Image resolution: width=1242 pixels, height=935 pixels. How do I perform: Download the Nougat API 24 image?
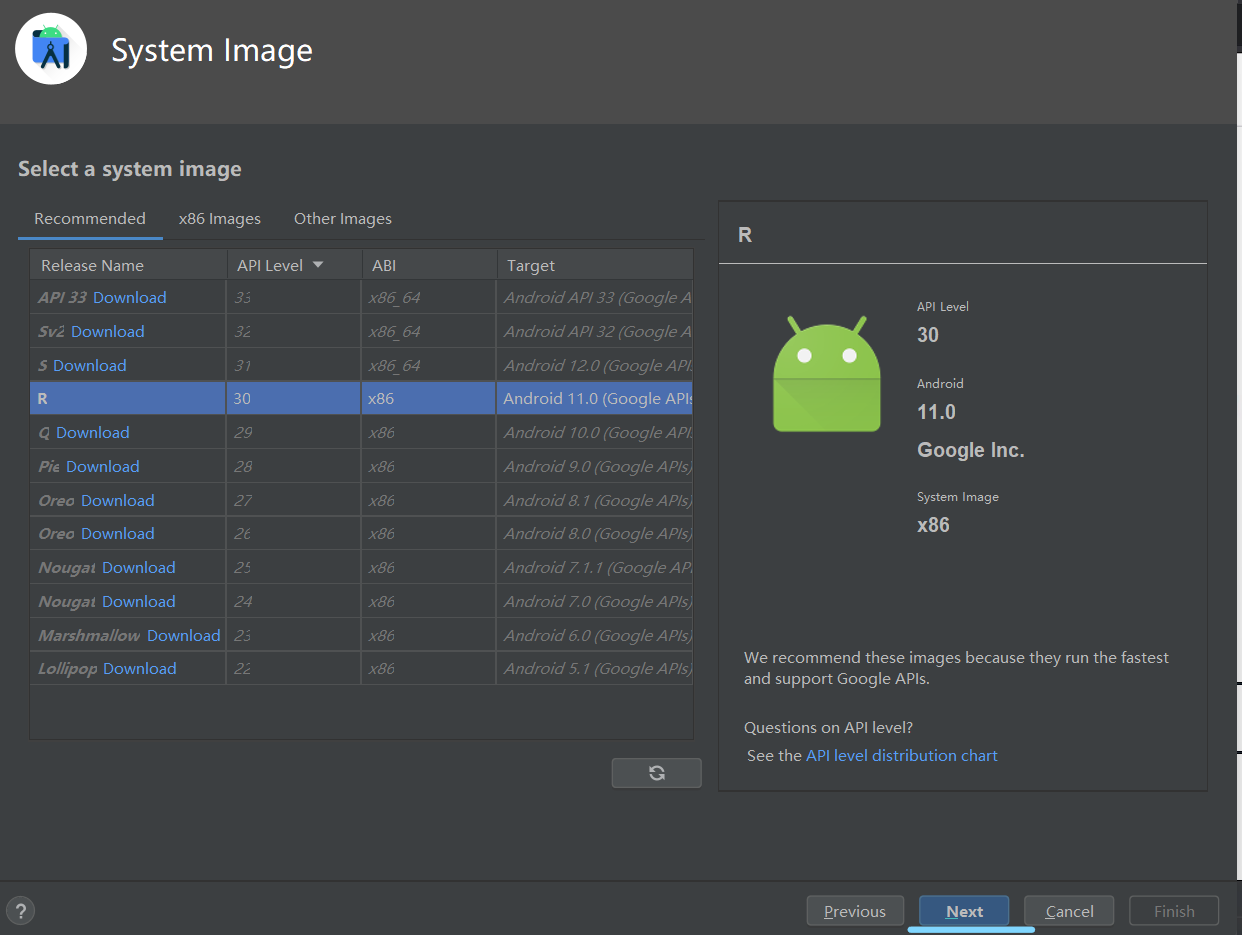139,601
